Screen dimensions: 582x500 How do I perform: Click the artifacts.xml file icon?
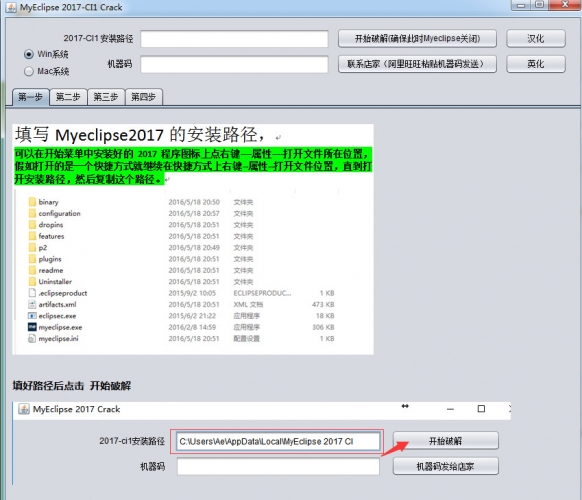tap(32, 304)
